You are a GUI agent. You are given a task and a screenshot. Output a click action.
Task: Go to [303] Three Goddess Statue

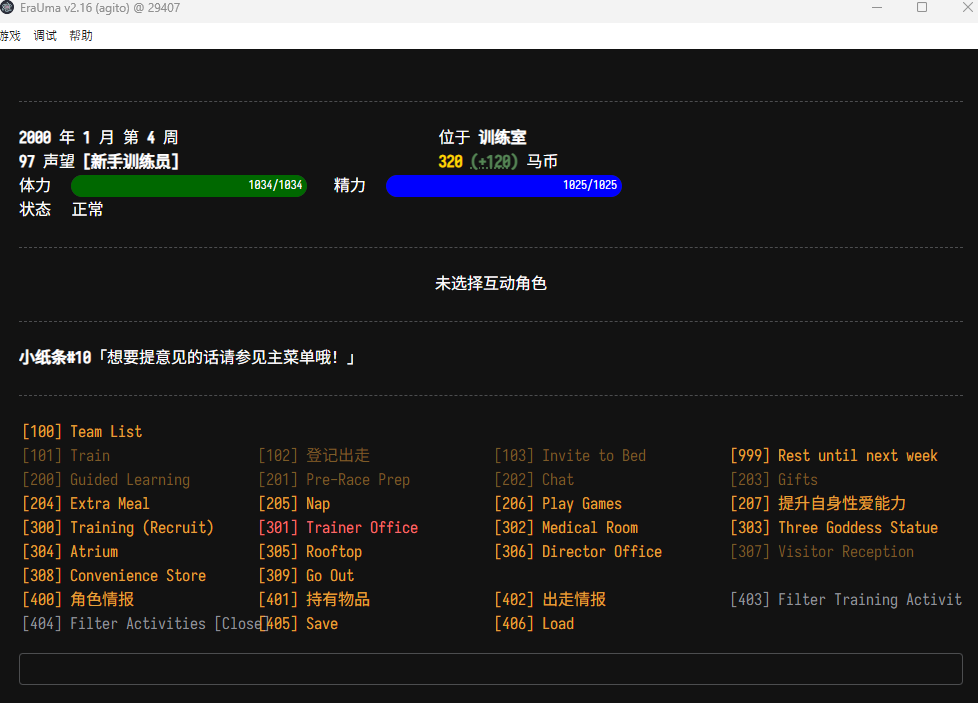coord(834,528)
